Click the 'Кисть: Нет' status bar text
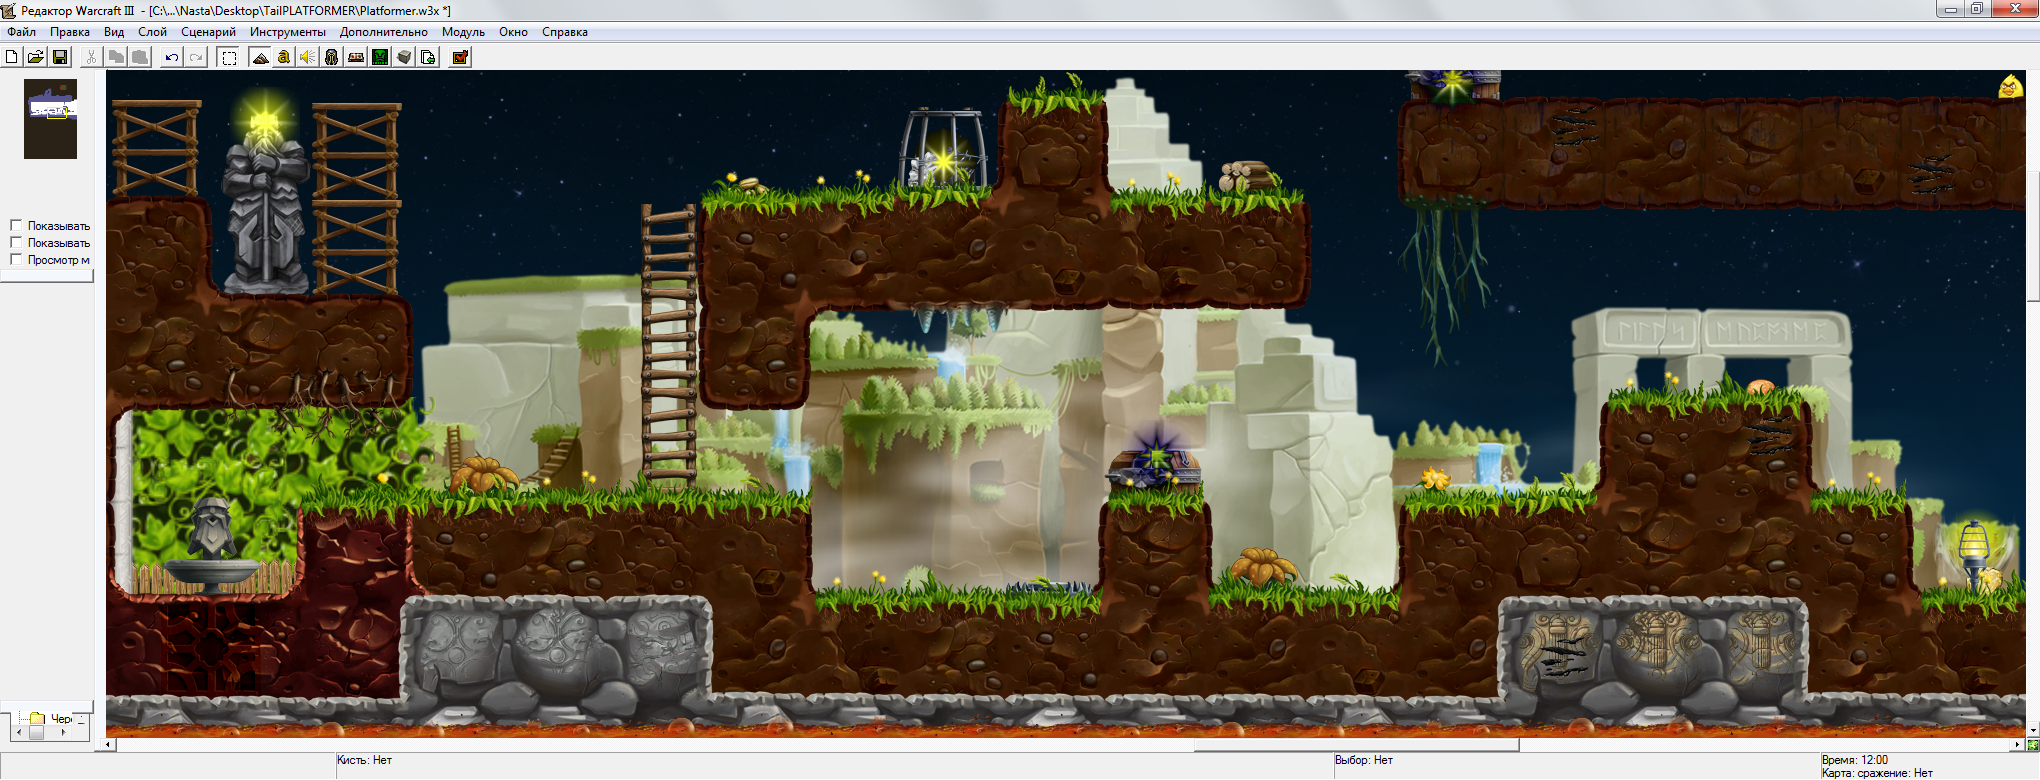The height and width of the screenshot is (780, 2040). (x=364, y=760)
